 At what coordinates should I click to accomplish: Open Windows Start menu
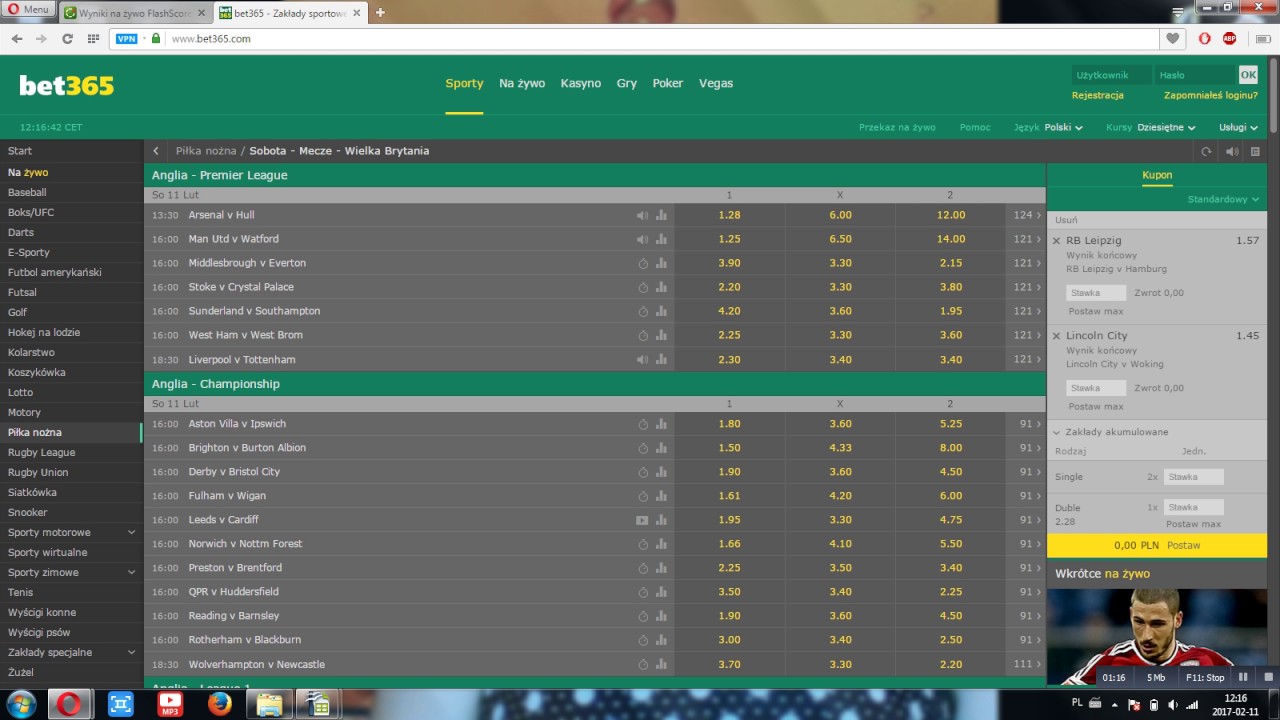click(20, 703)
